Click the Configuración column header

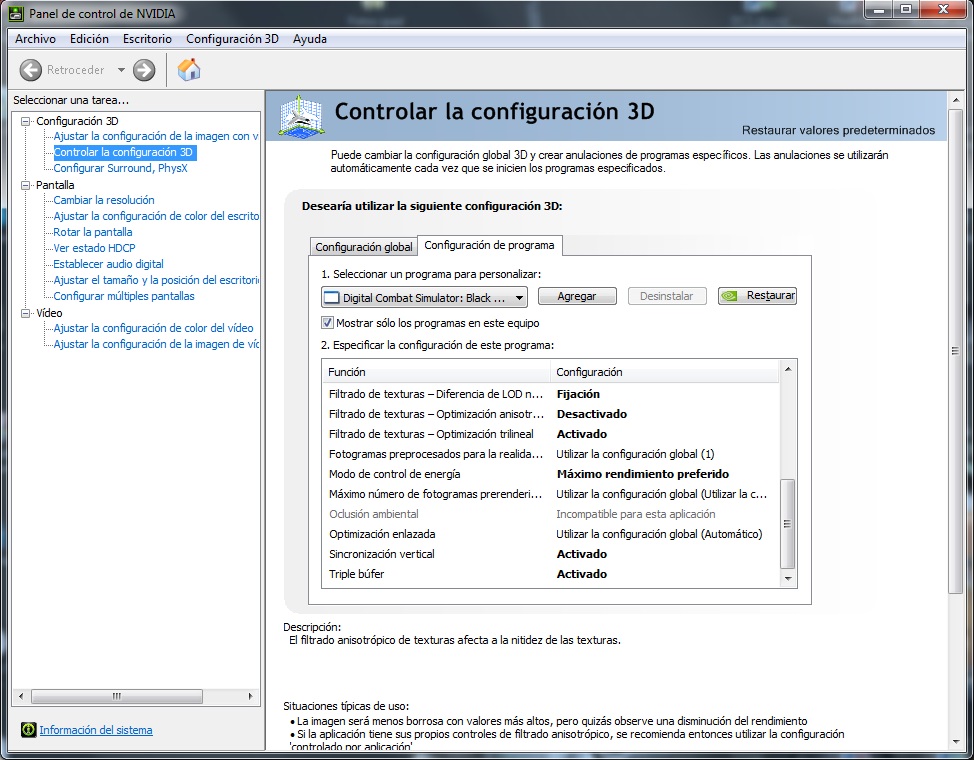click(x=665, y=372)
